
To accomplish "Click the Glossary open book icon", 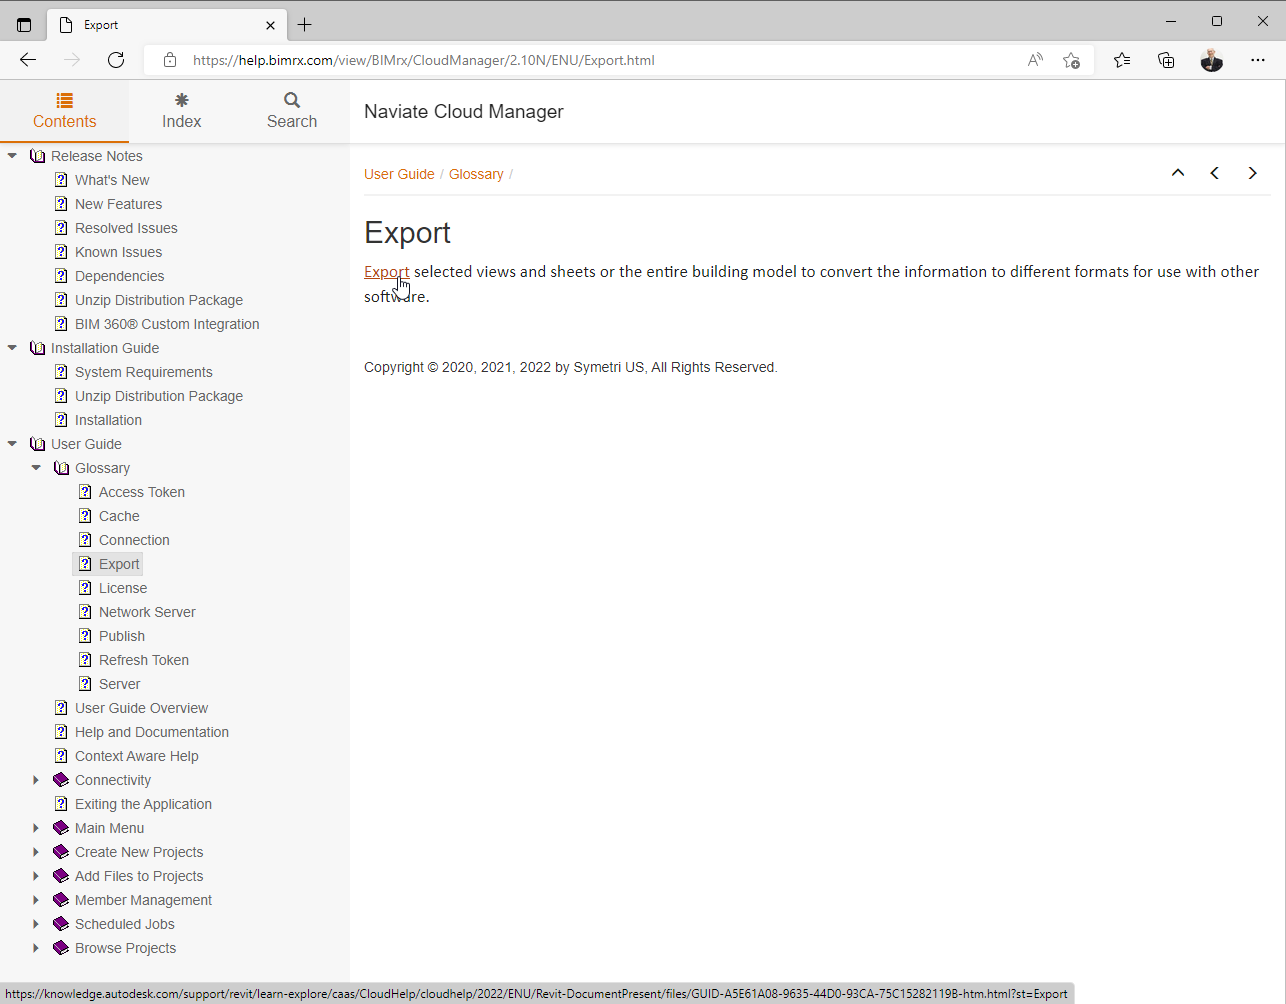I will pyautogui.click(x=61, y=468).
